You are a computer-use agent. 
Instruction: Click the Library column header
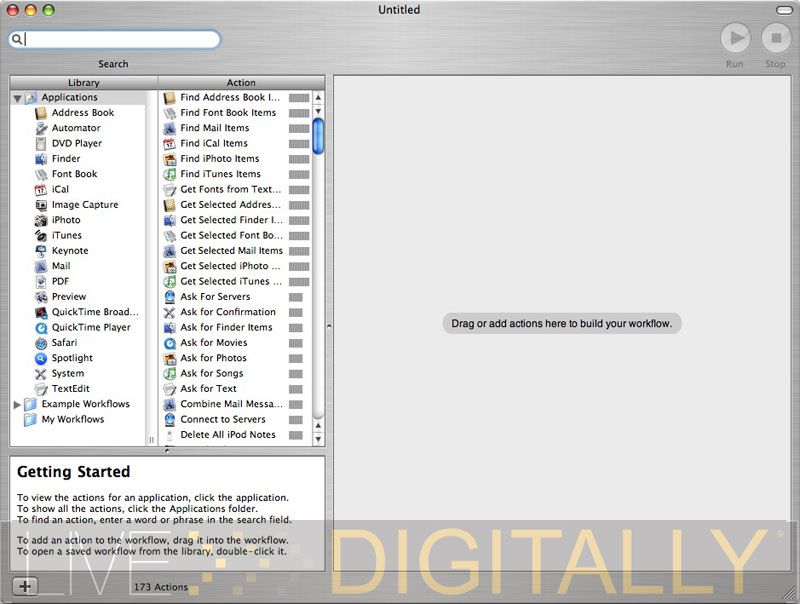click(84, 83)
